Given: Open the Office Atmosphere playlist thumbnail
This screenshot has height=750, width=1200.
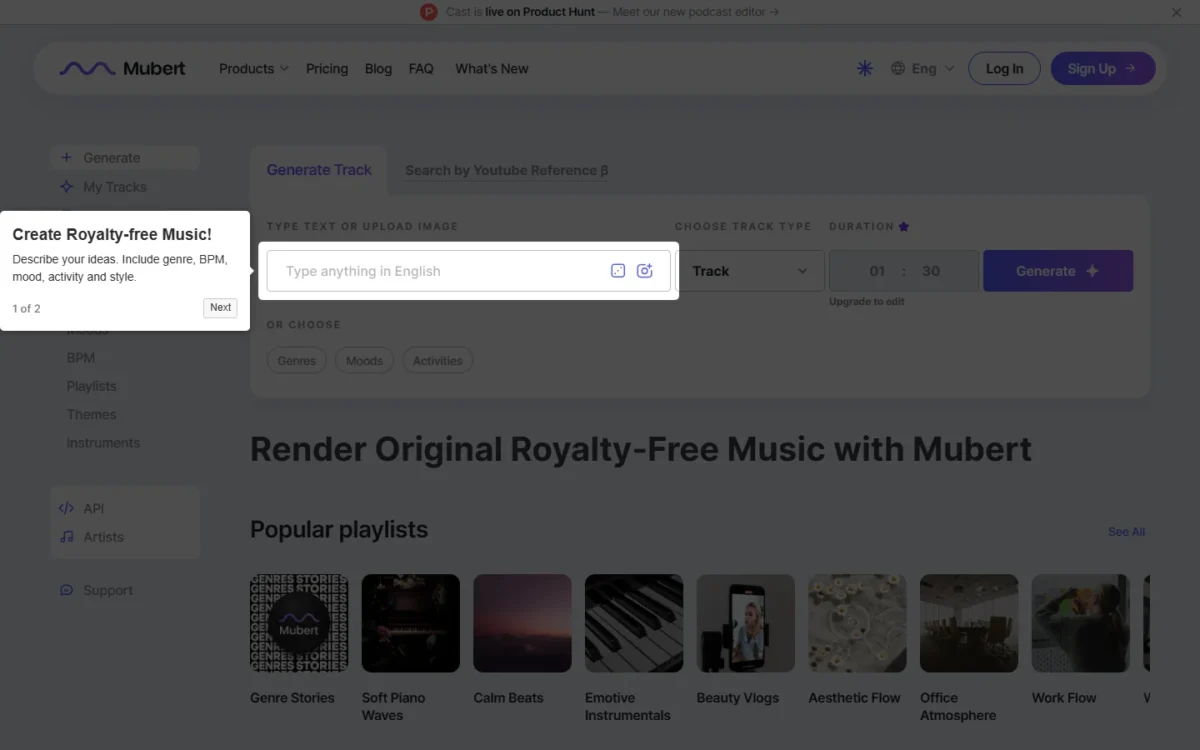Looking at the screenshot, I should coord(969,623).
